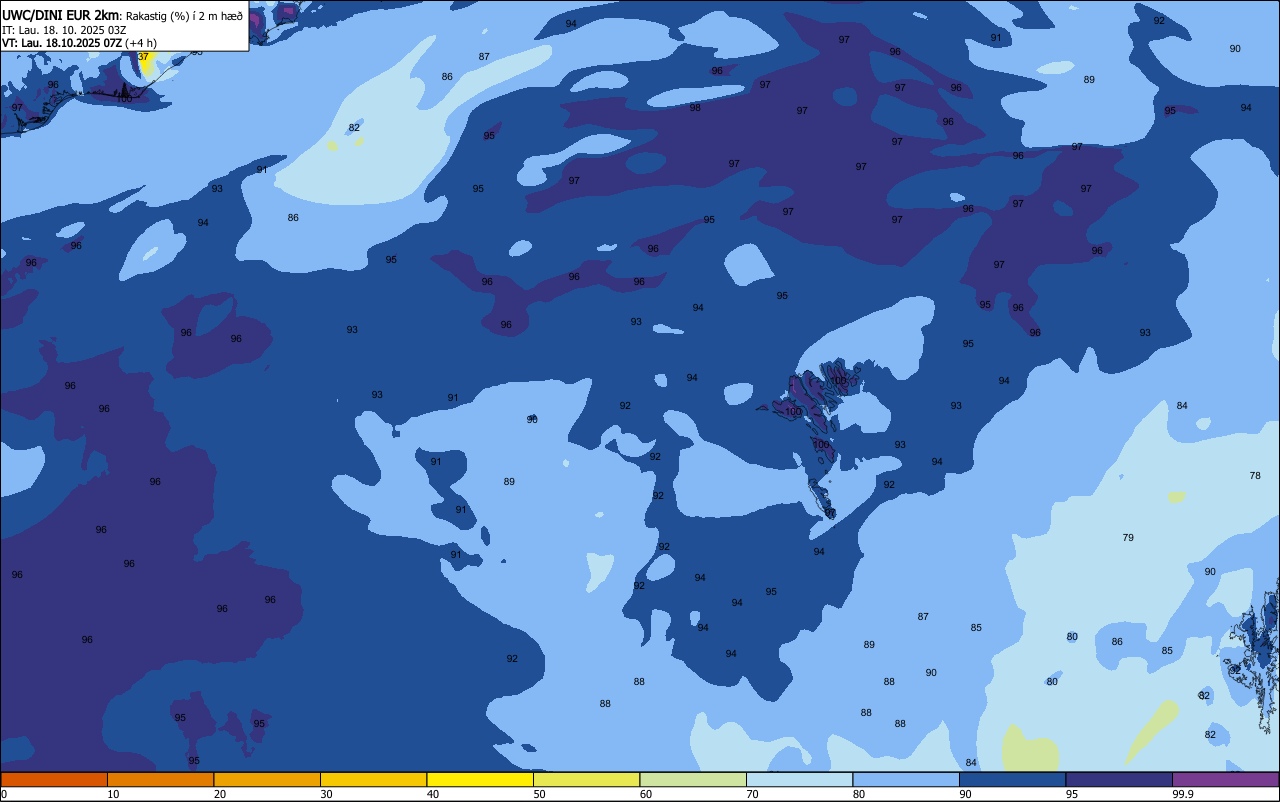Screen dimensions: 1280x802
Task: Click the 0–10 dark orange legend swatch
Action: click(54, 779)
